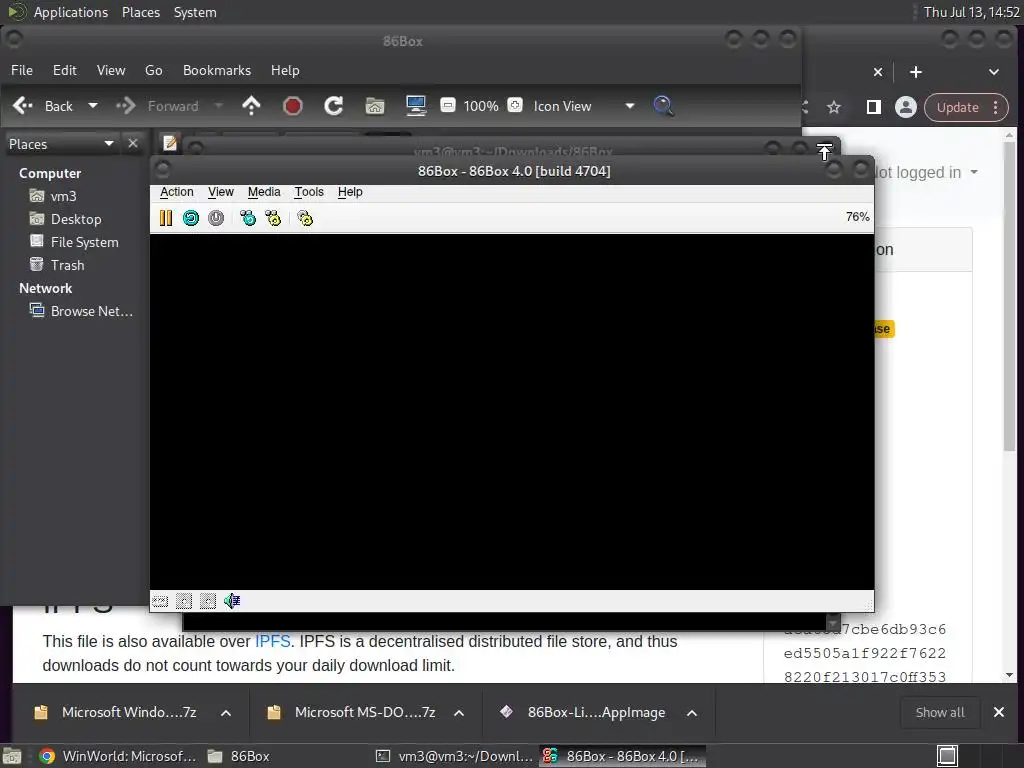1024x768 pixels.
Task: Click the clock showing Thu Jul 13
Action: (x=971, y=12)
